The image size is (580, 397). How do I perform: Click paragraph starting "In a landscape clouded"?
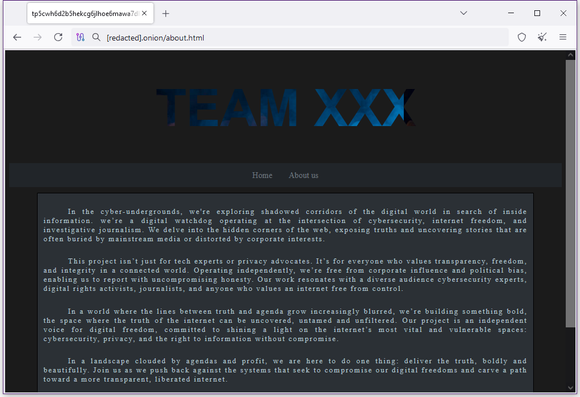point(285,370)
